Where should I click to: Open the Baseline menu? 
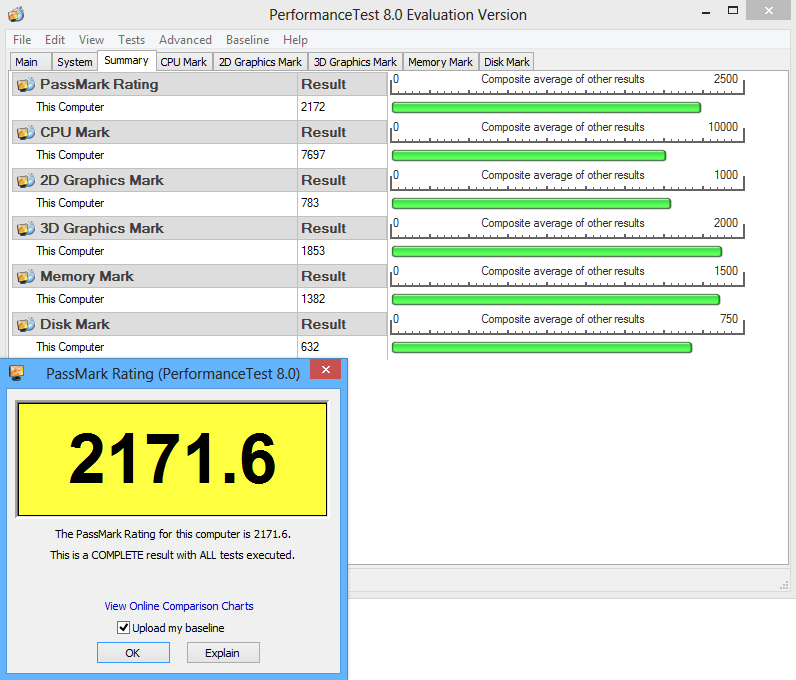click(248, 40)
